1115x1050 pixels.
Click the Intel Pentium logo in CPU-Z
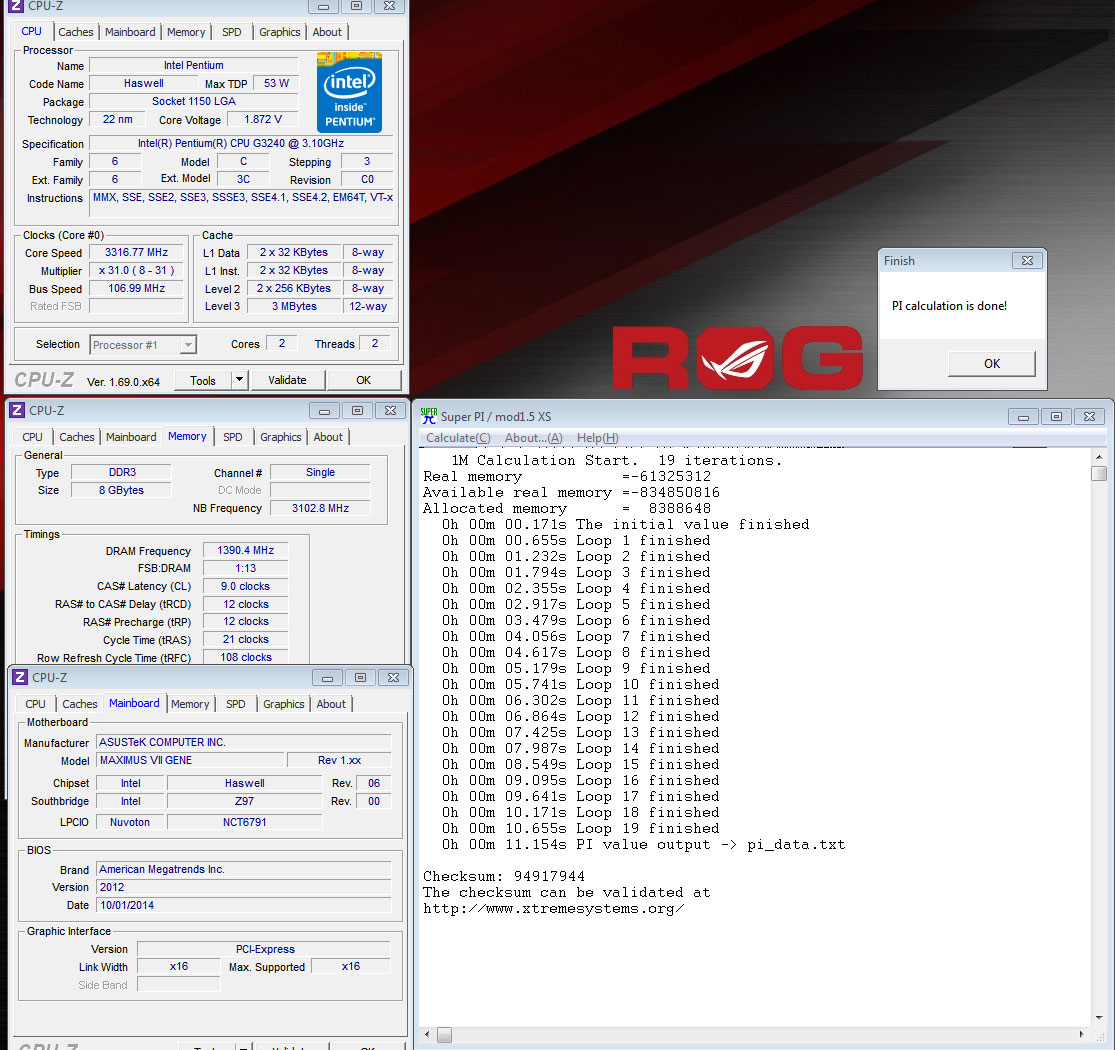click(349, 92)
